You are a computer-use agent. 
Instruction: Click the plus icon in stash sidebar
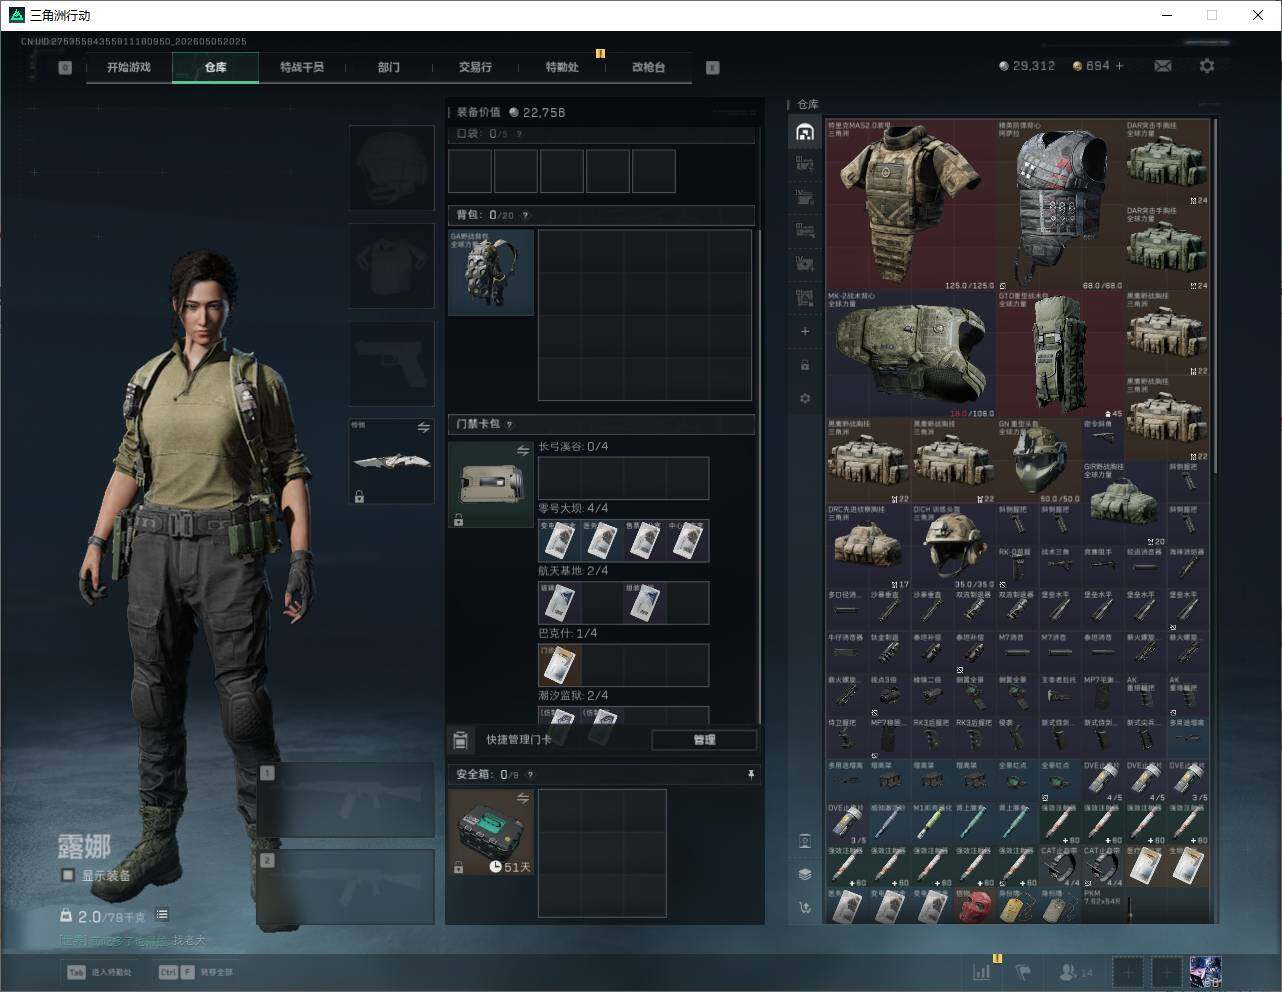[805, 331]
